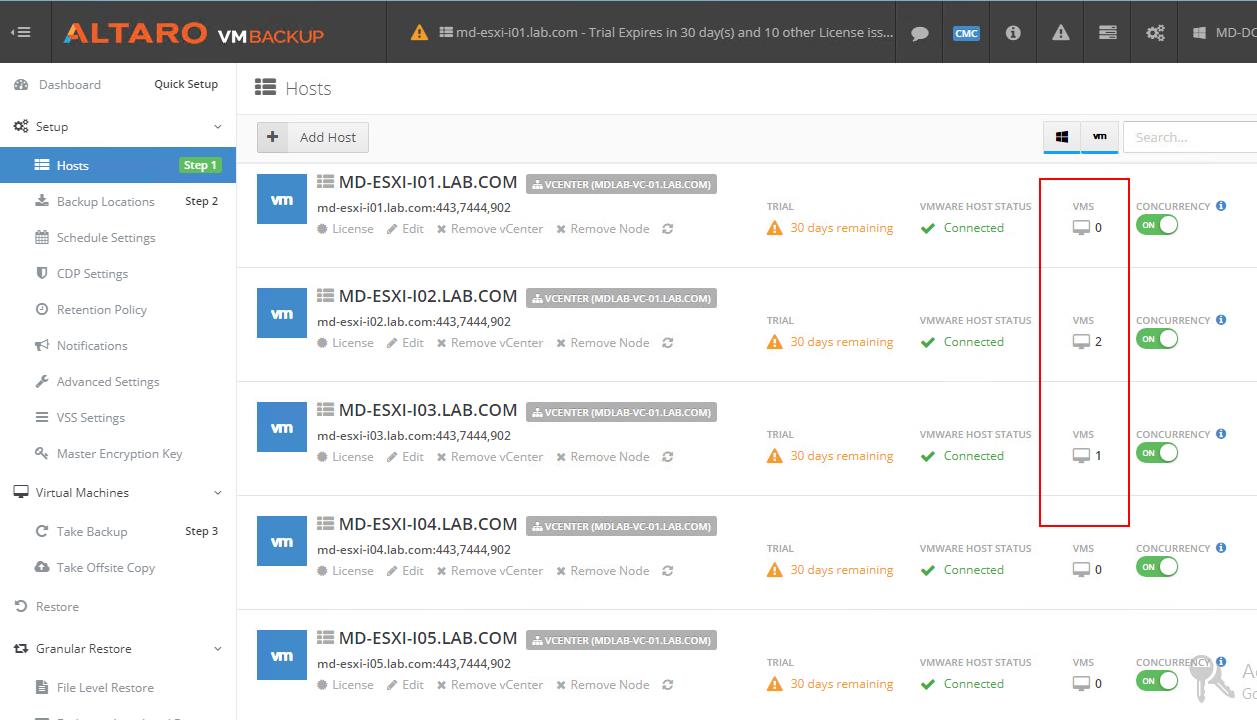Image resolution: width=1257 pixels, height=720 pixels.
Task: Collapse the Setup section chevron
Action: pyautogui.click(x=218, y=127)
